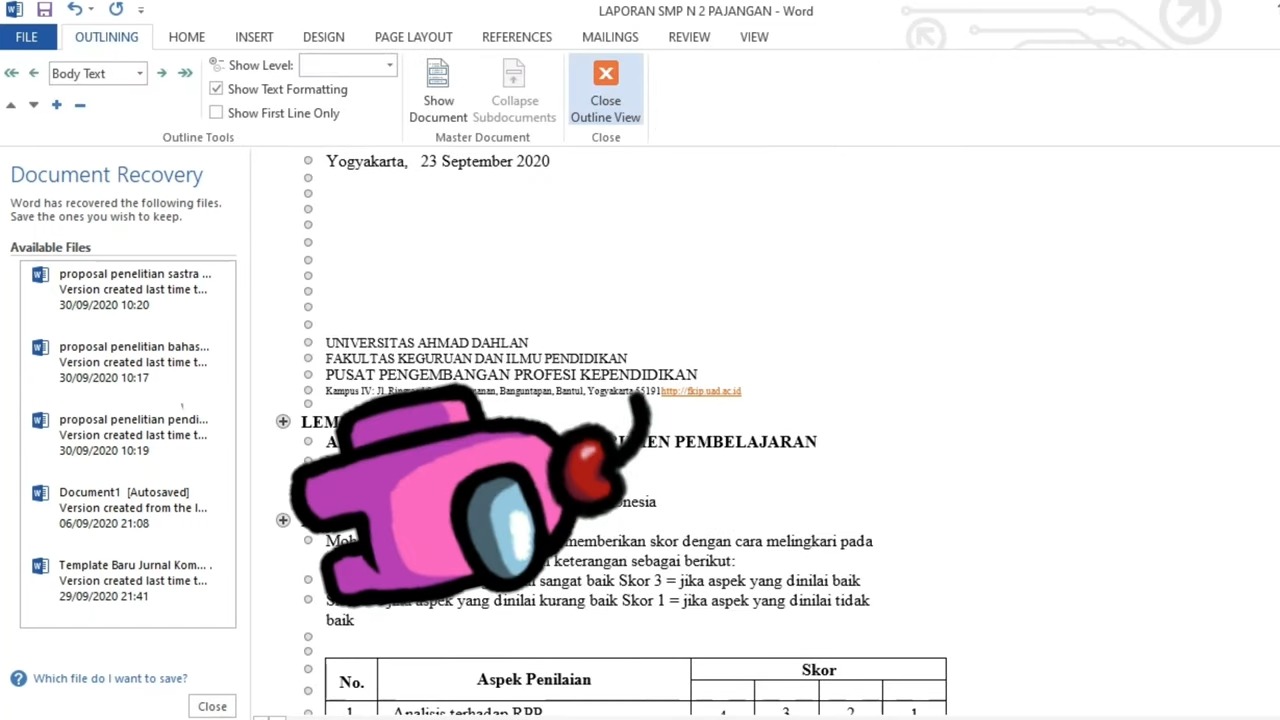Viewport: 1280px width, 720px height.
Task: Click the Yogyakarta, 23 September 2020 line
Action: [x=437, y=161]
